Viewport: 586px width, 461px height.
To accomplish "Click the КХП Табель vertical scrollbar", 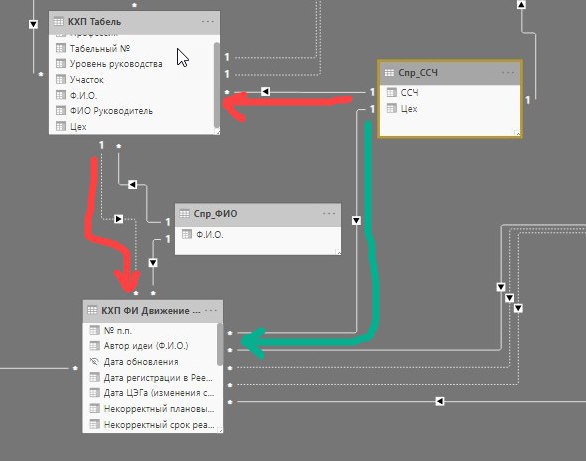I will [x=217, y=85].
